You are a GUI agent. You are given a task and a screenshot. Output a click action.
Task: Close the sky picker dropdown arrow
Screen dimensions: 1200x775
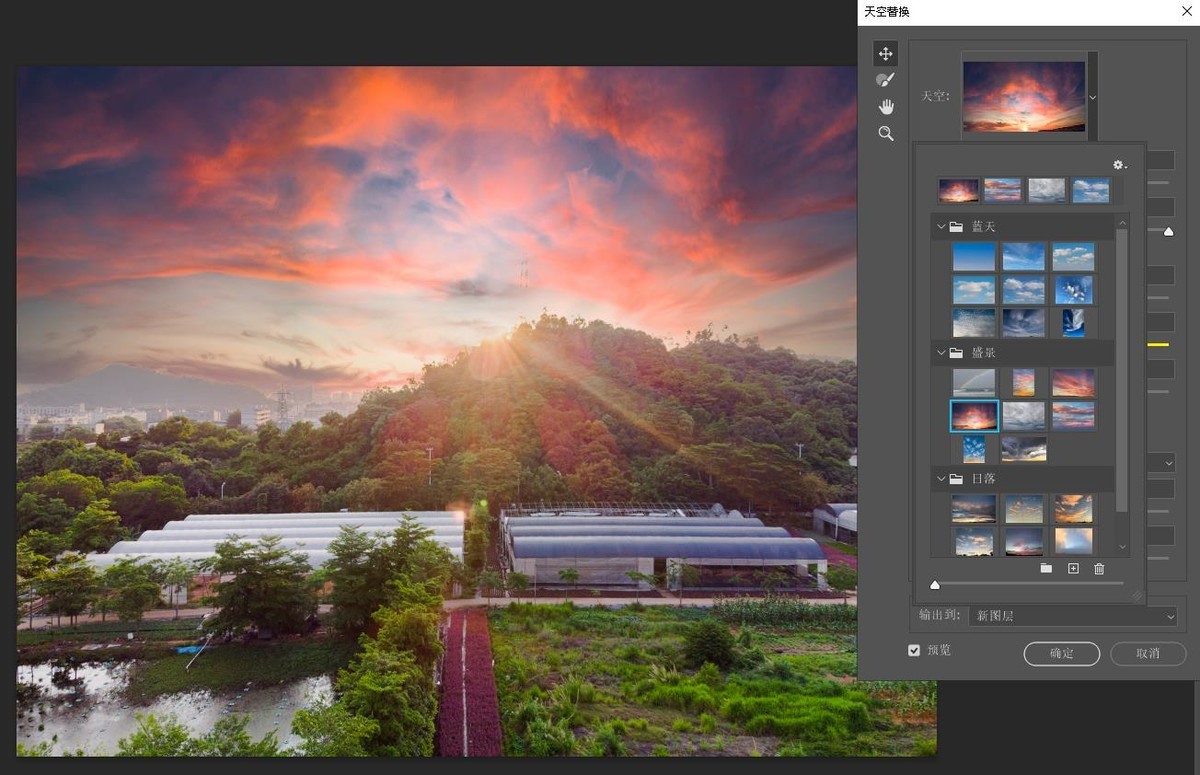1092,97
